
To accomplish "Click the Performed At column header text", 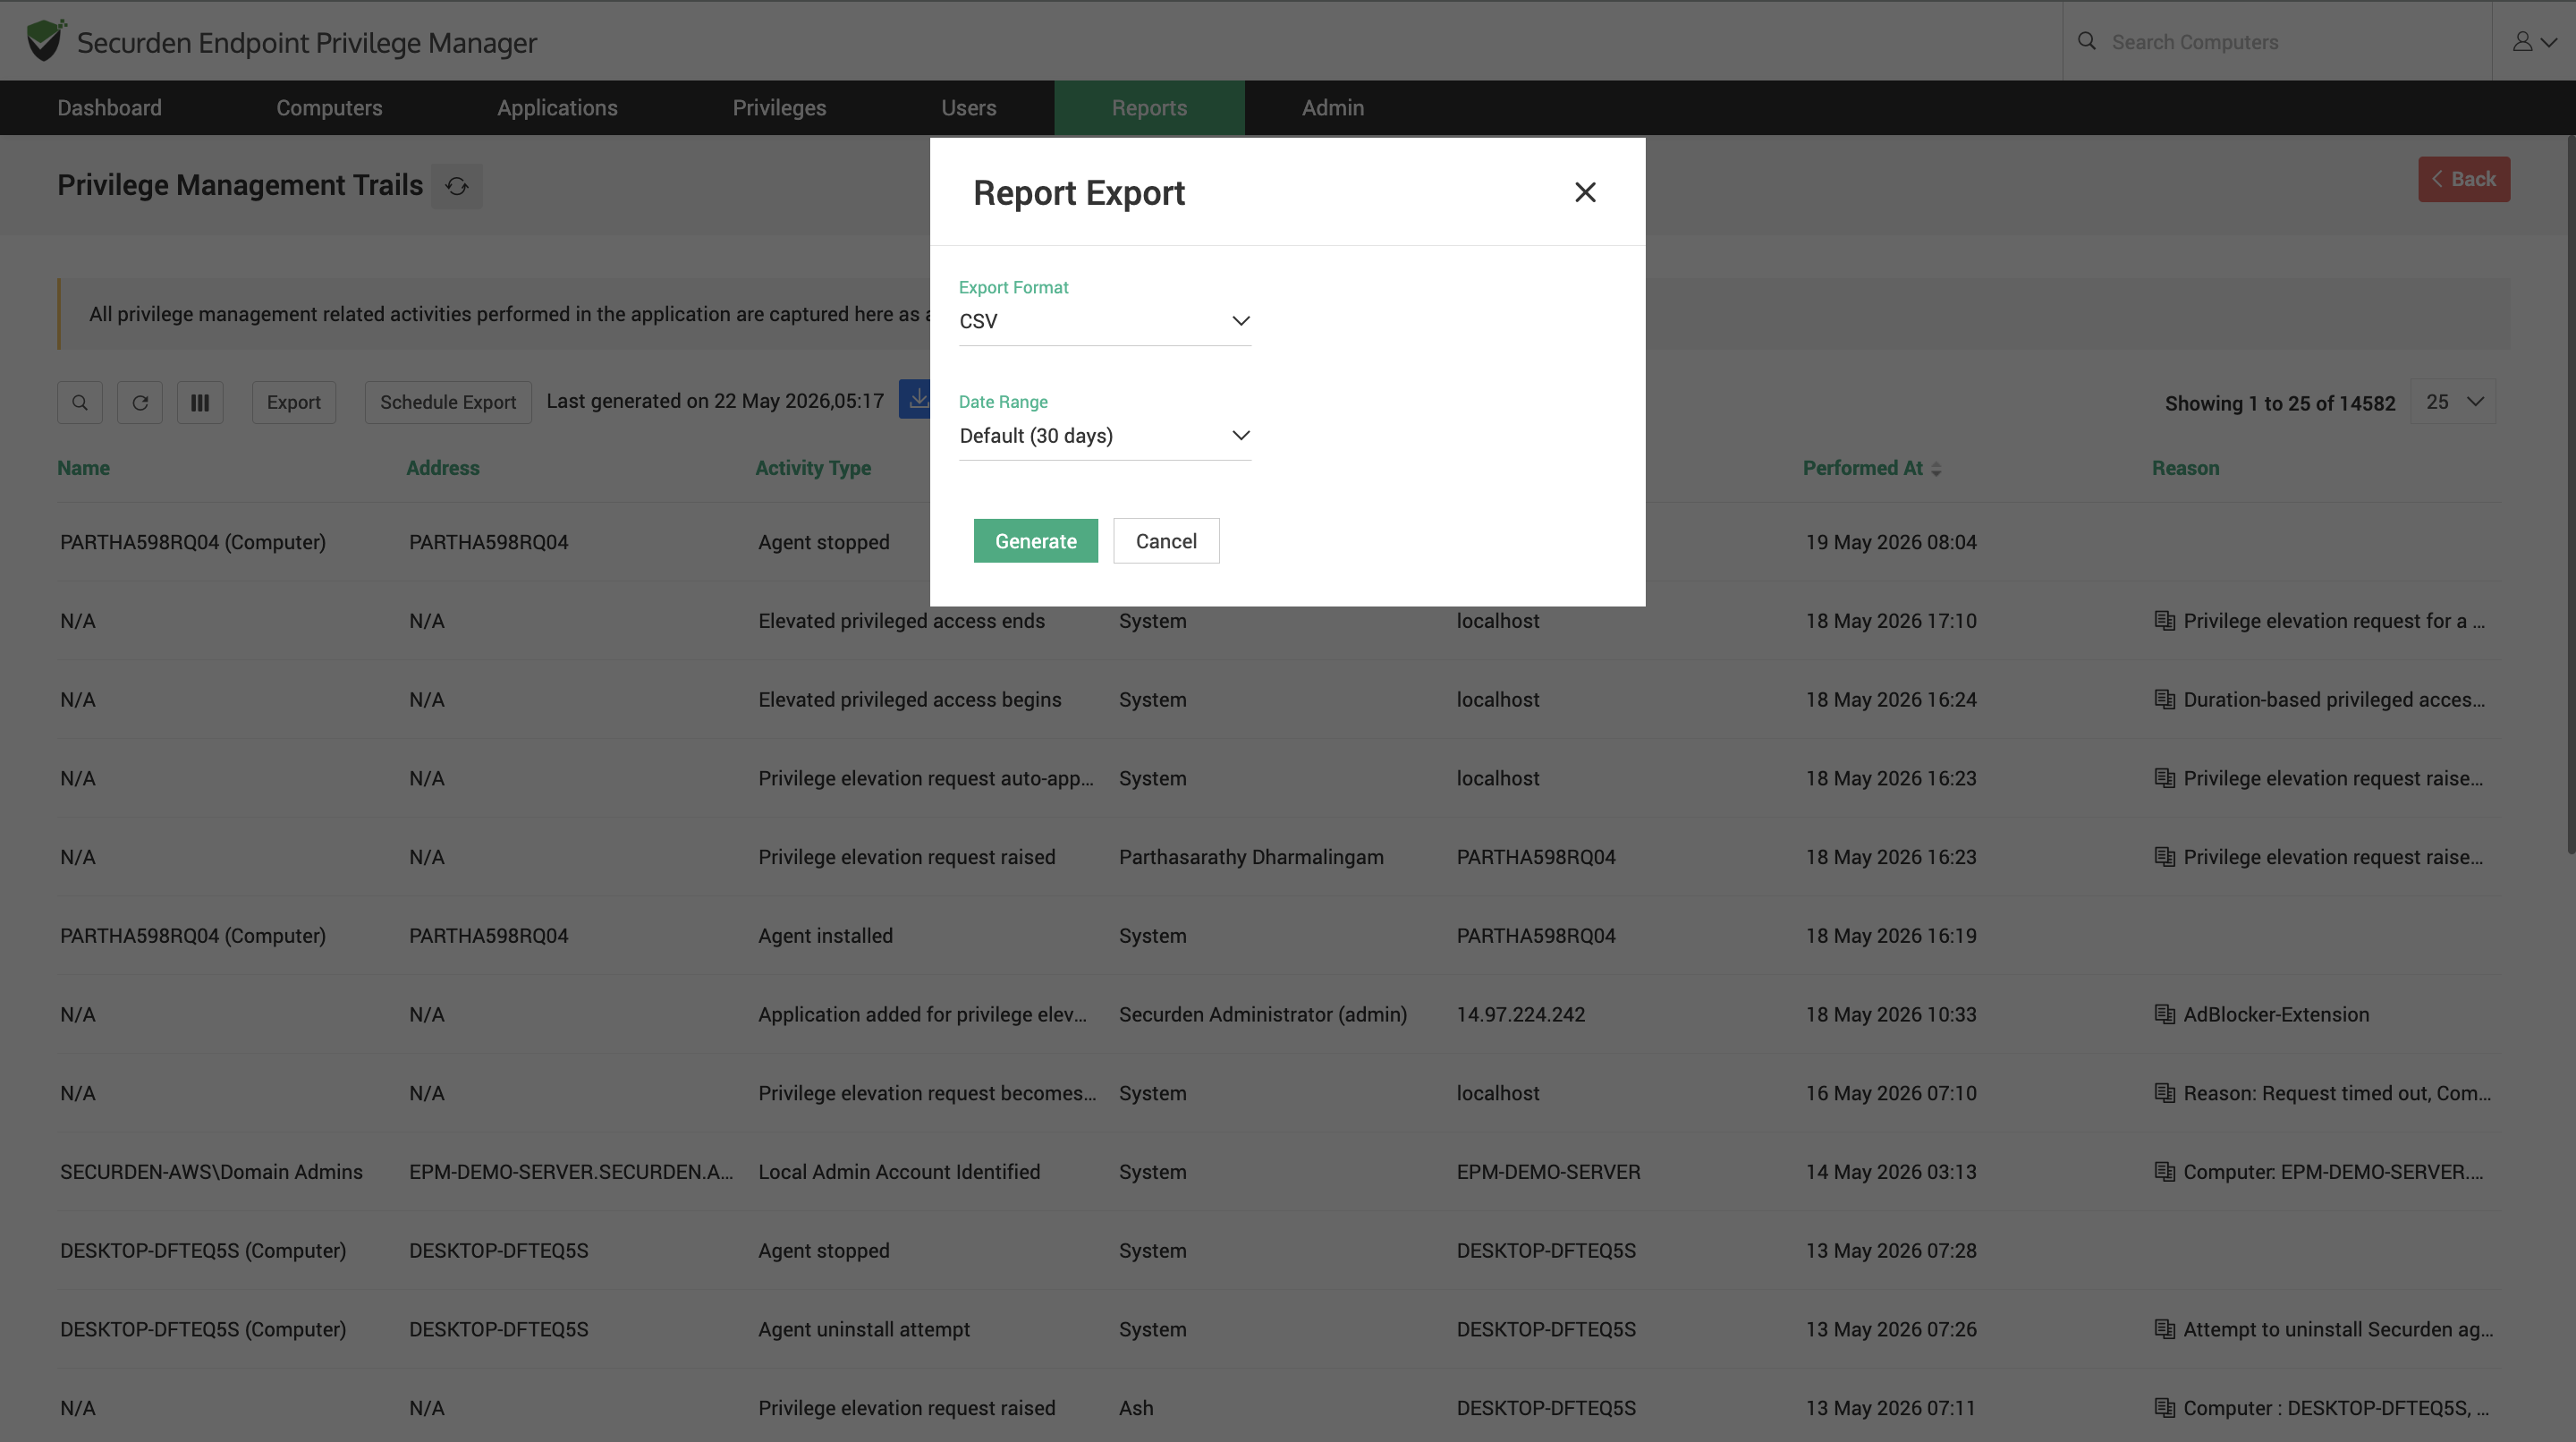I will 1862,468.
